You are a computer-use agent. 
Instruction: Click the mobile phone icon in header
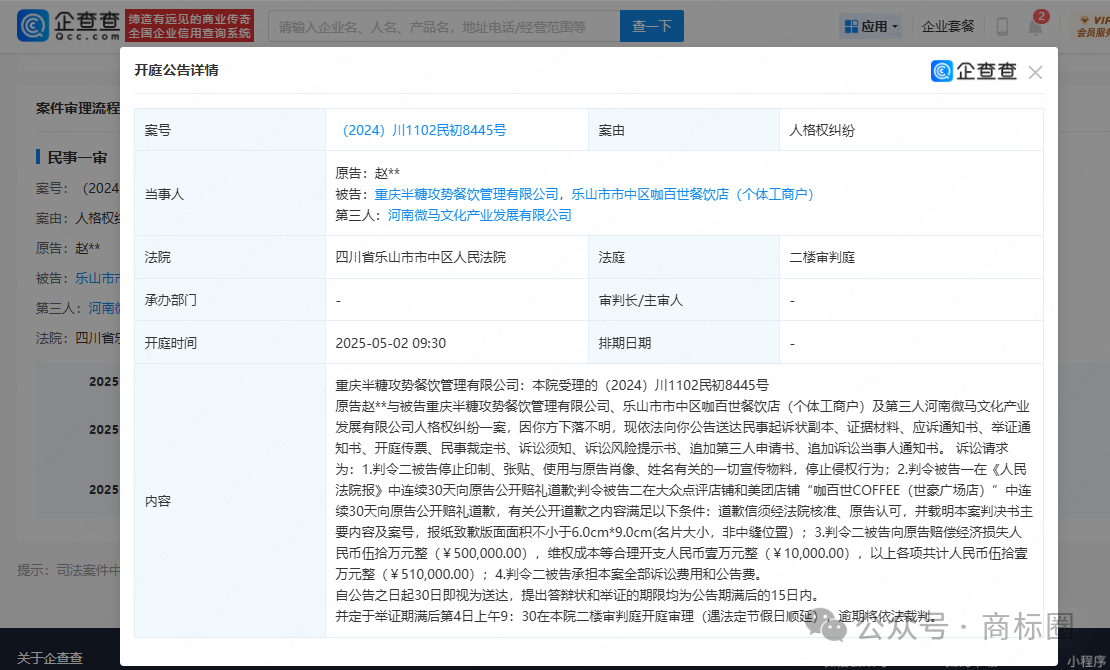(x=1001, y=26)
